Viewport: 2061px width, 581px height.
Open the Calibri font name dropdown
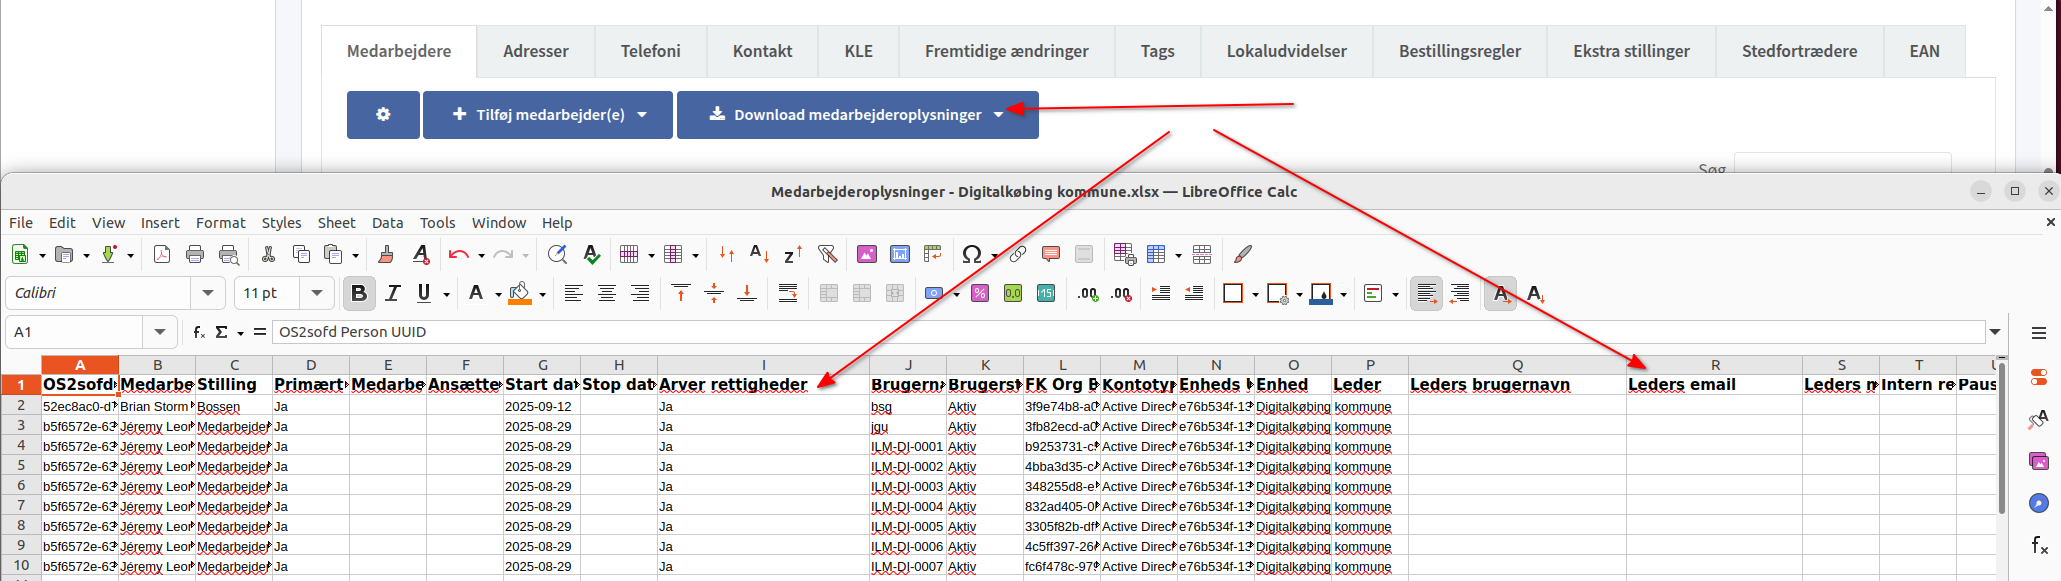208,293
